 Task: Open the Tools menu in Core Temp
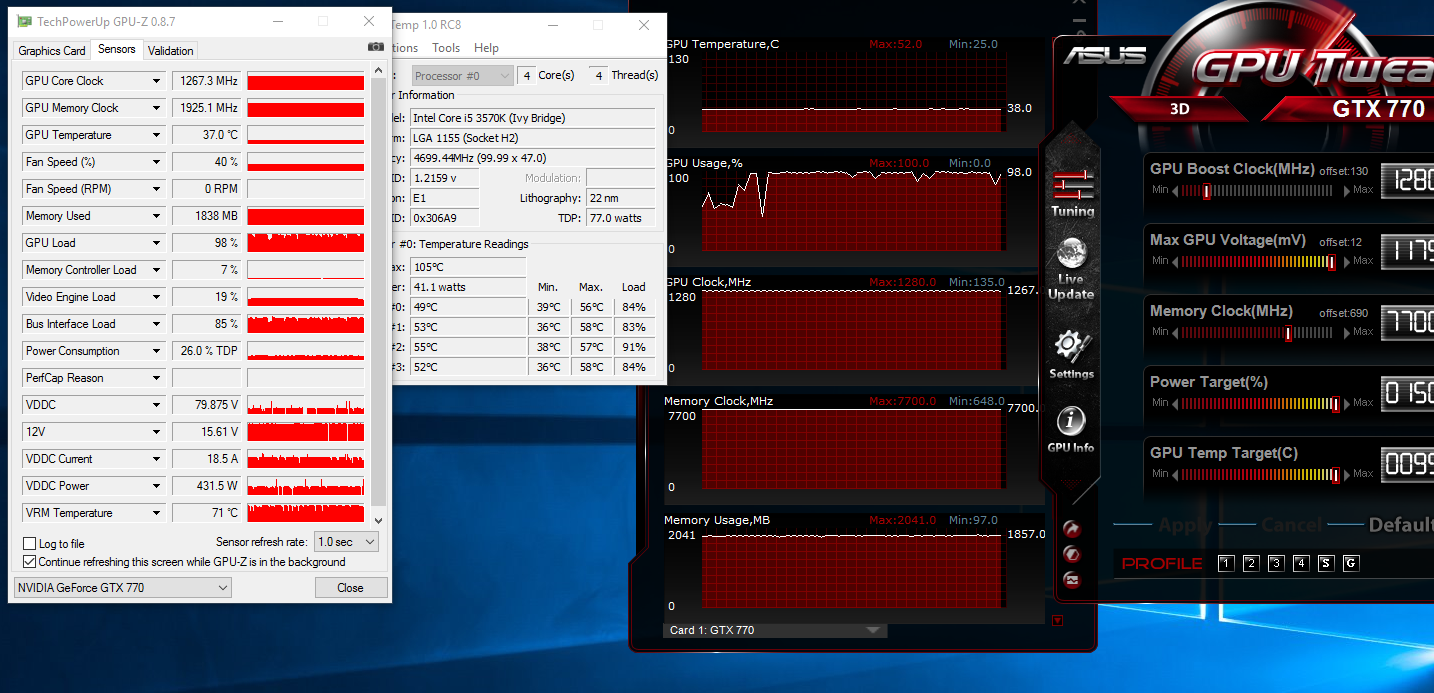click(x=446, y=48)
